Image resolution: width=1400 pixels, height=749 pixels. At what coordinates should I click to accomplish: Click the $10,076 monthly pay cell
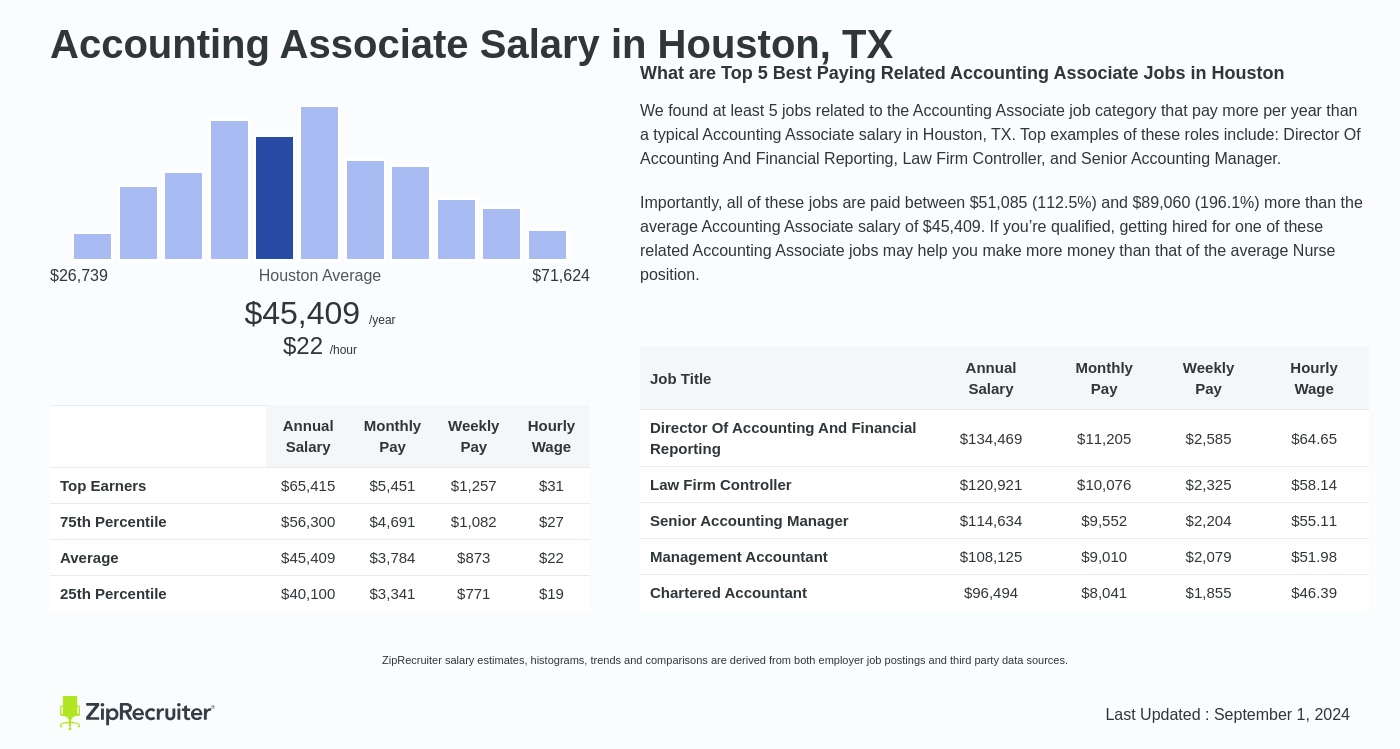1104,485
